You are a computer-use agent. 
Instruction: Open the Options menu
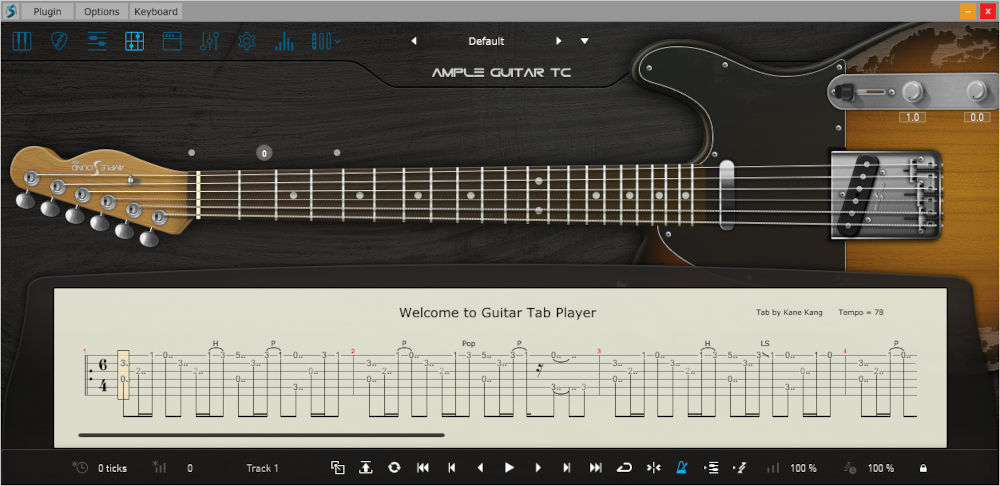101,11
